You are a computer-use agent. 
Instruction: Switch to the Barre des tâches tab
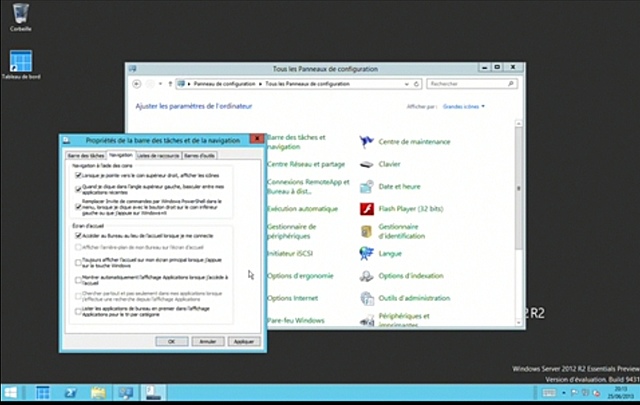(x=86, y=156)
